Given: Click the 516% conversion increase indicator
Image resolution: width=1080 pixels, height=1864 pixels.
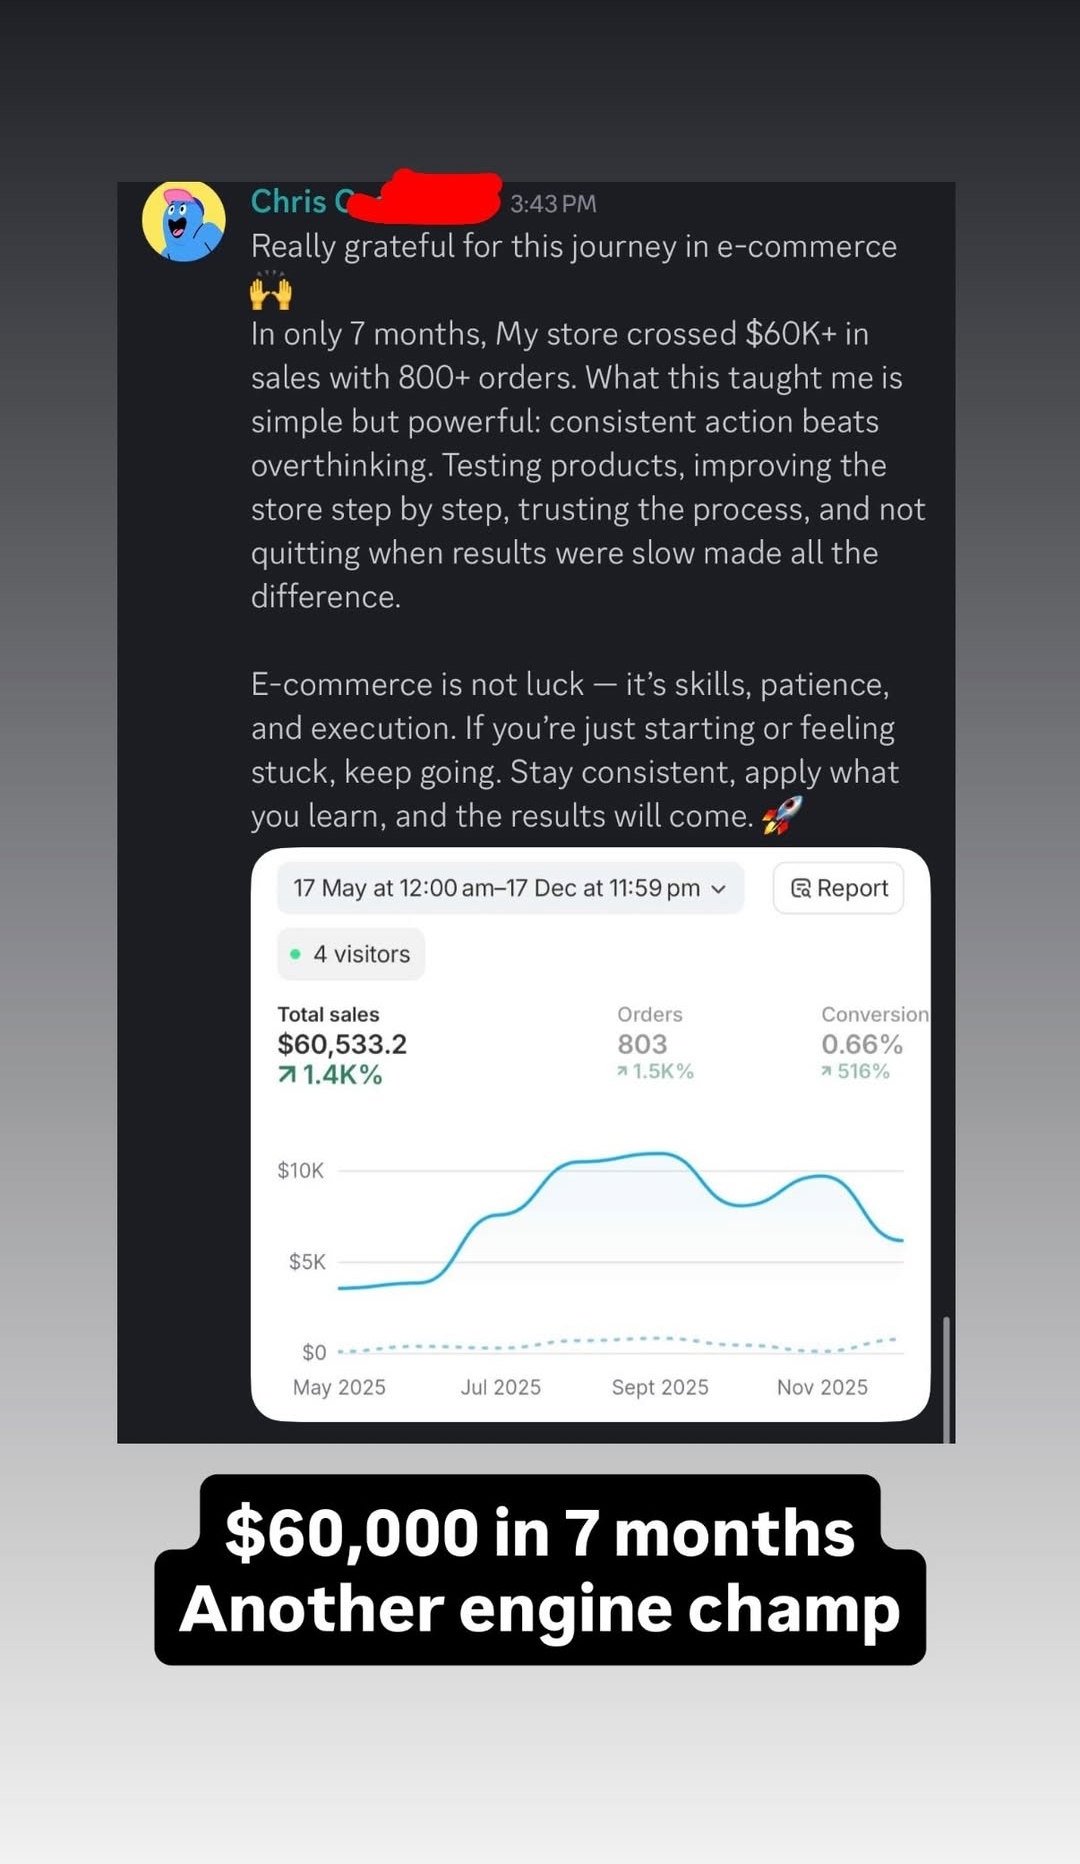Looking at the screenshot, I should [x=855, y=1071].
